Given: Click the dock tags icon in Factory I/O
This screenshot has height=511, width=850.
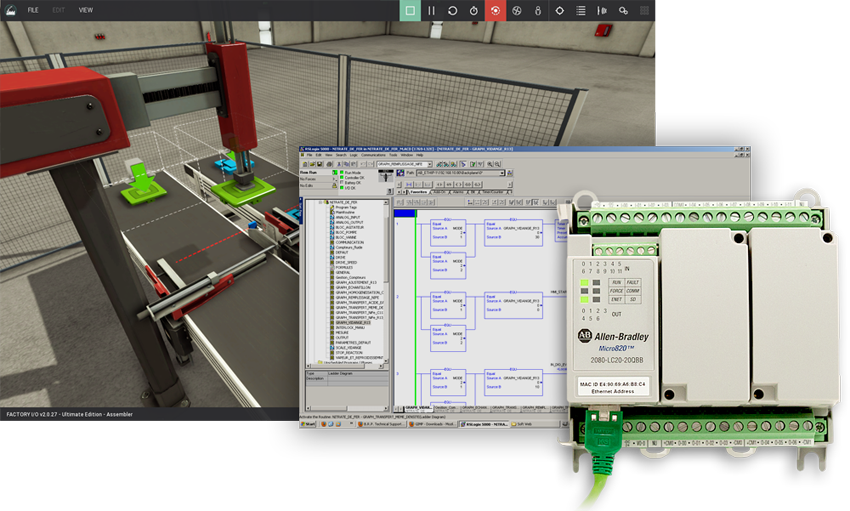Looking at the screenshot, I should [x=602, y=10].
